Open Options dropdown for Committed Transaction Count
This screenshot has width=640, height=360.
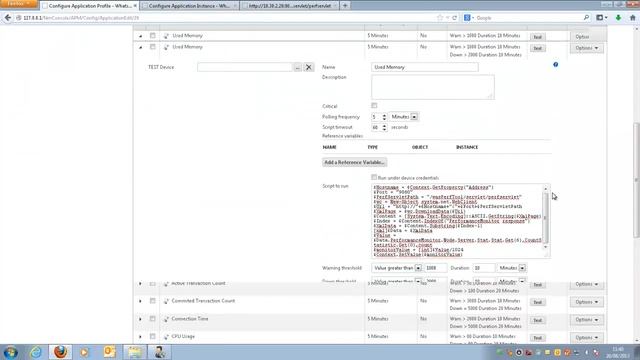[587, 302]
